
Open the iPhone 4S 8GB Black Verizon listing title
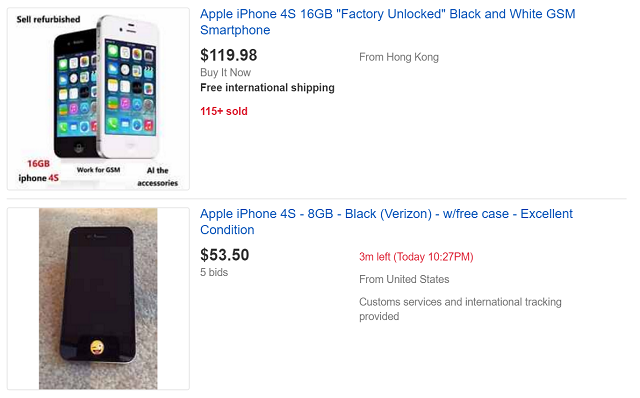pyautogui.click(x=386, y=222)
